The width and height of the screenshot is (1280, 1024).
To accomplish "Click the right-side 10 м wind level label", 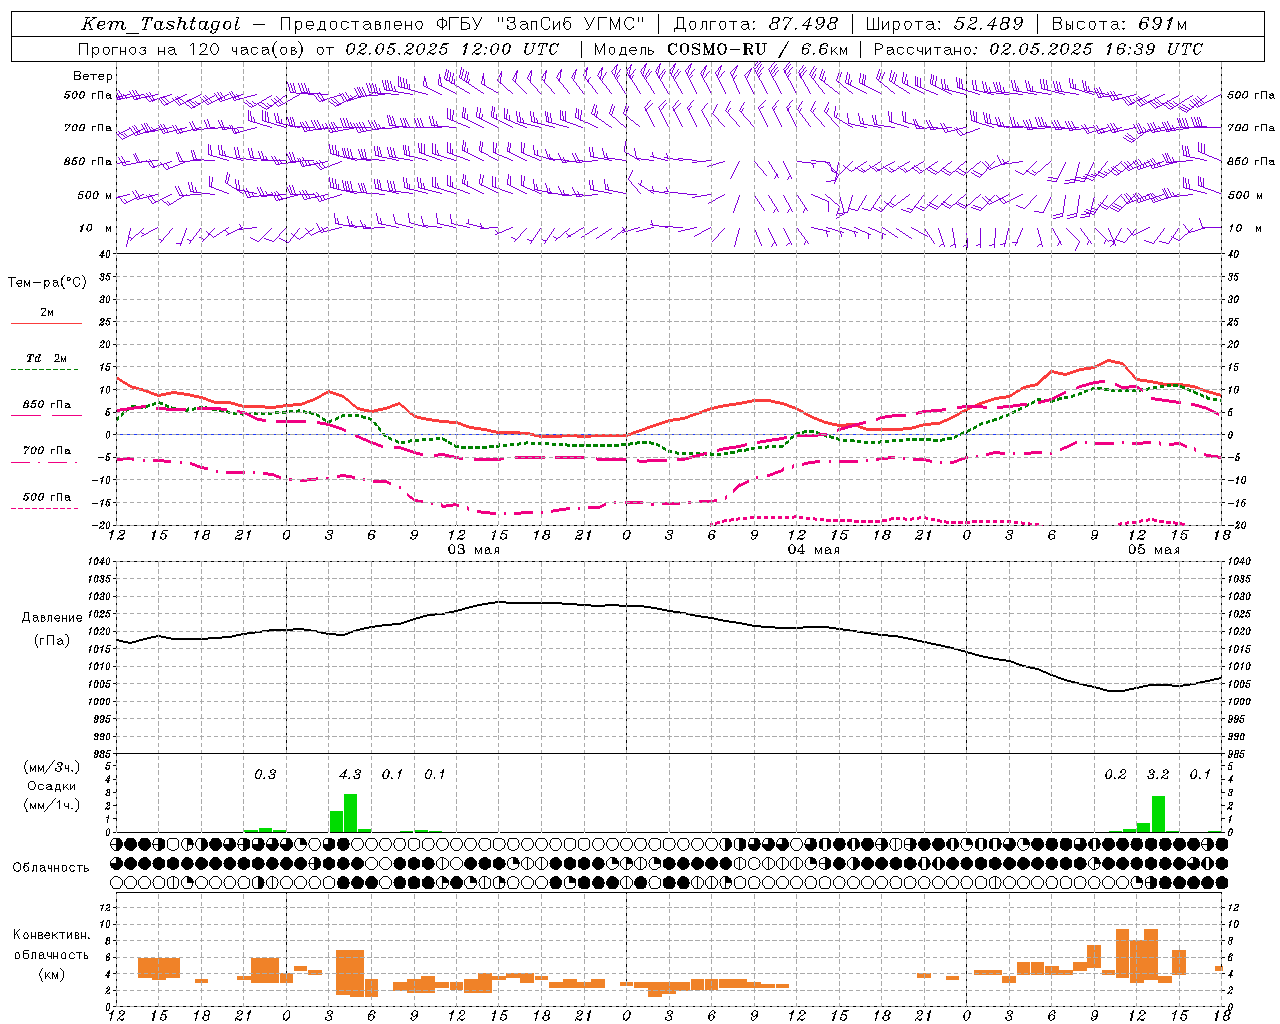I will (1245, 228).
